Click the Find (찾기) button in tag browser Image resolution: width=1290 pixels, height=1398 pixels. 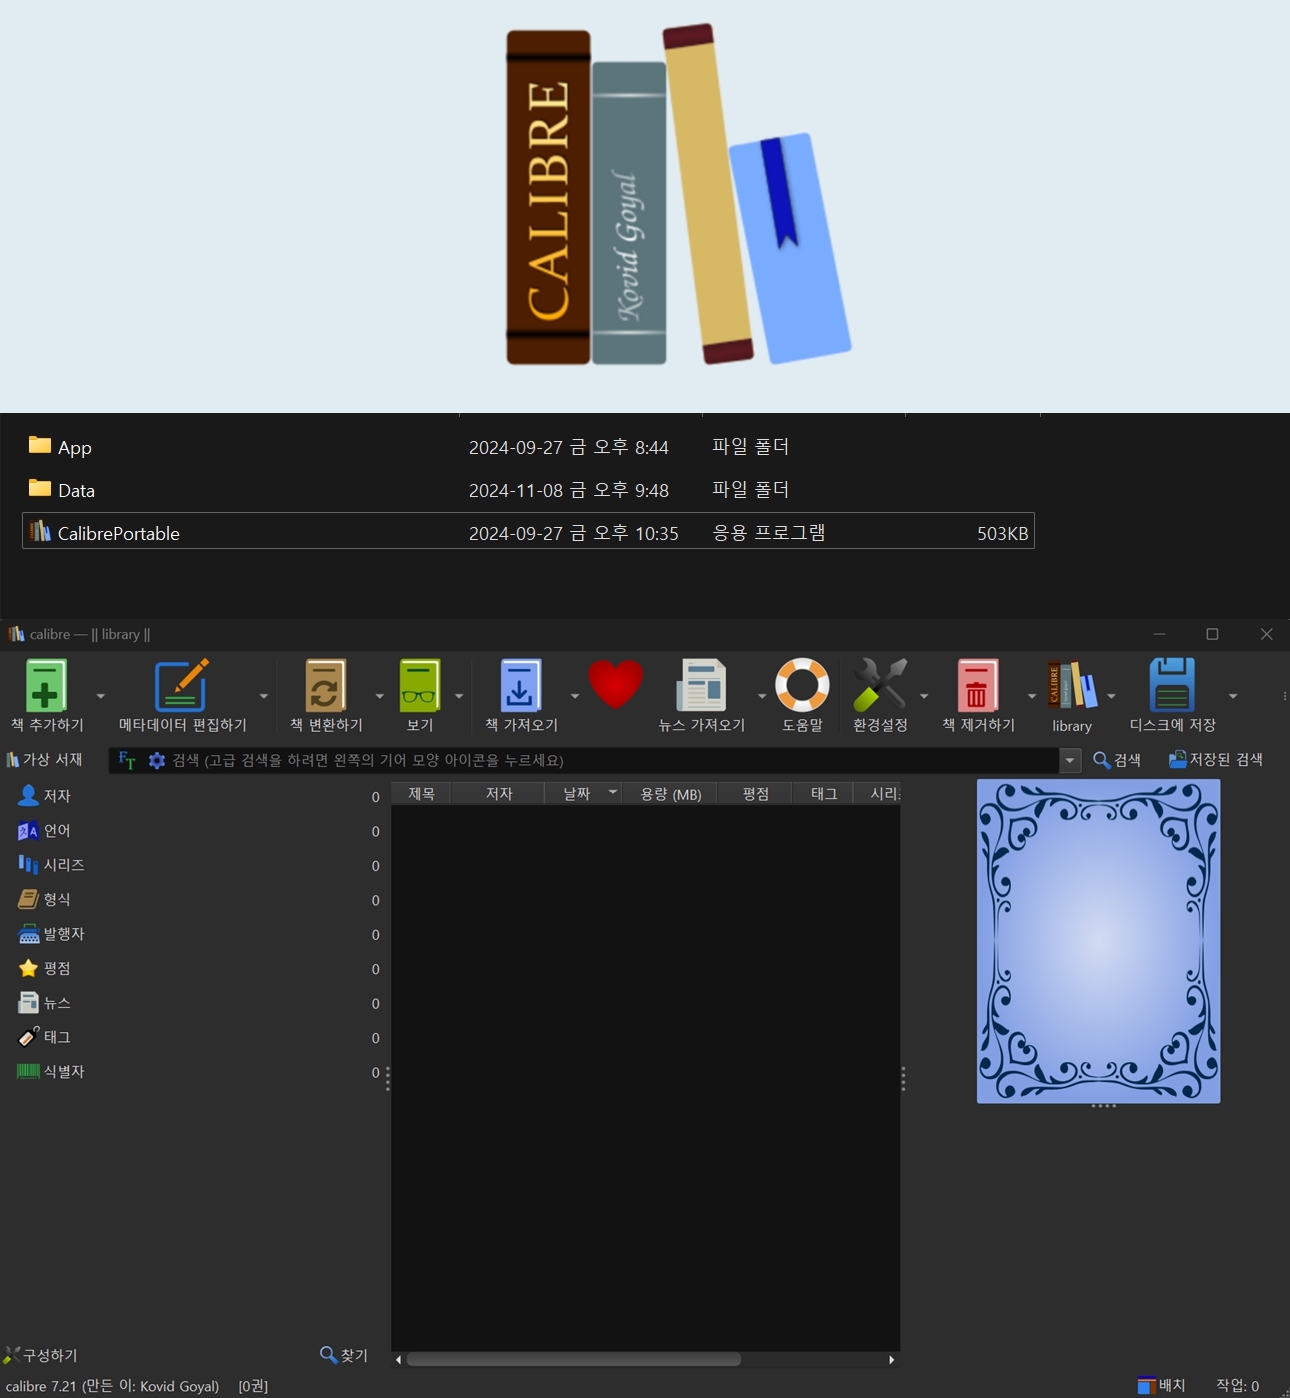click(x=344, y=1355)
